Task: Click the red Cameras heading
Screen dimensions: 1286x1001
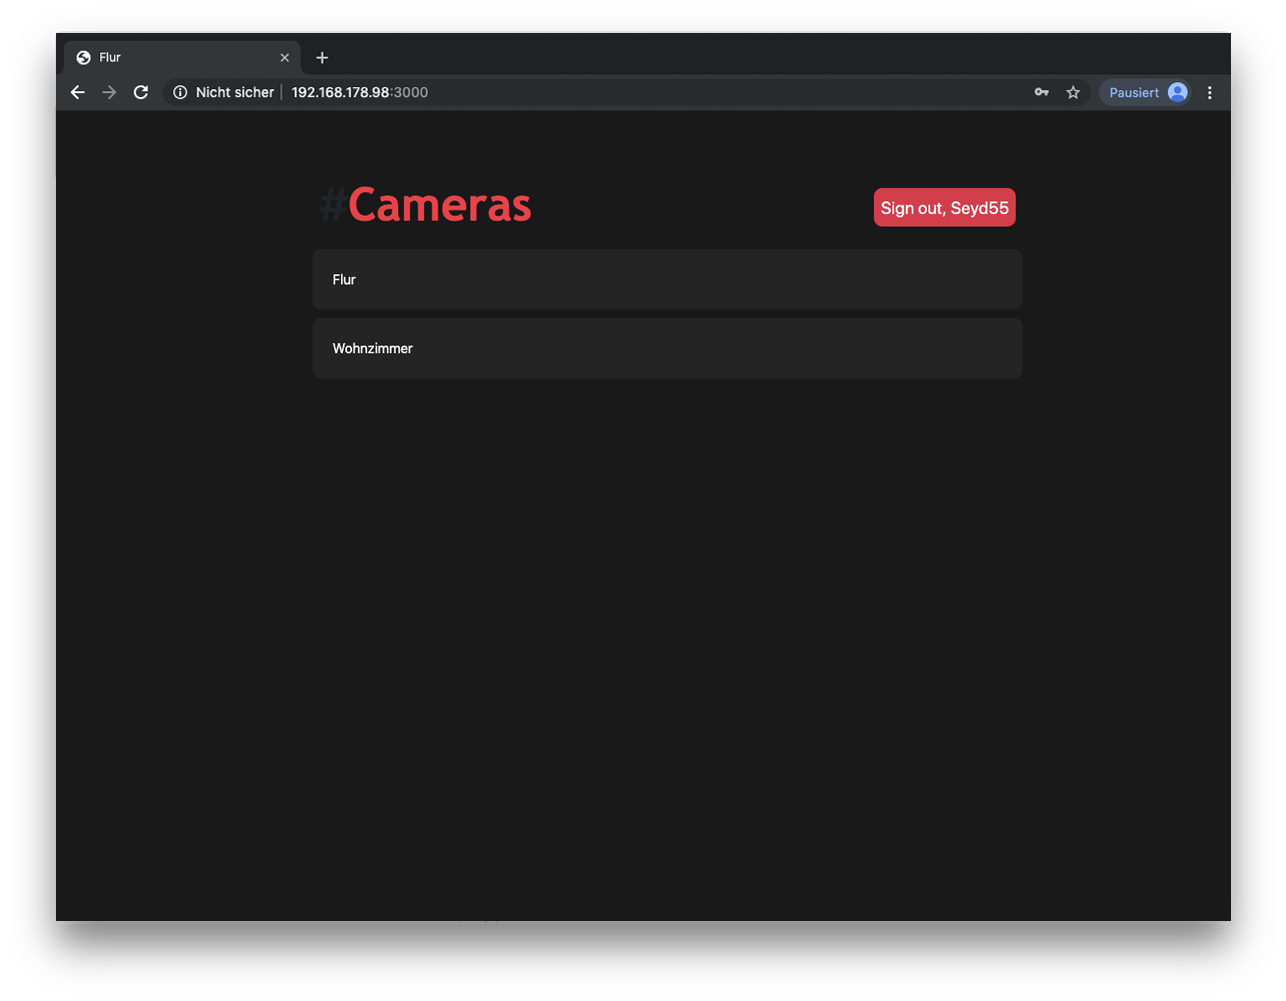Action: click(440, 205)
